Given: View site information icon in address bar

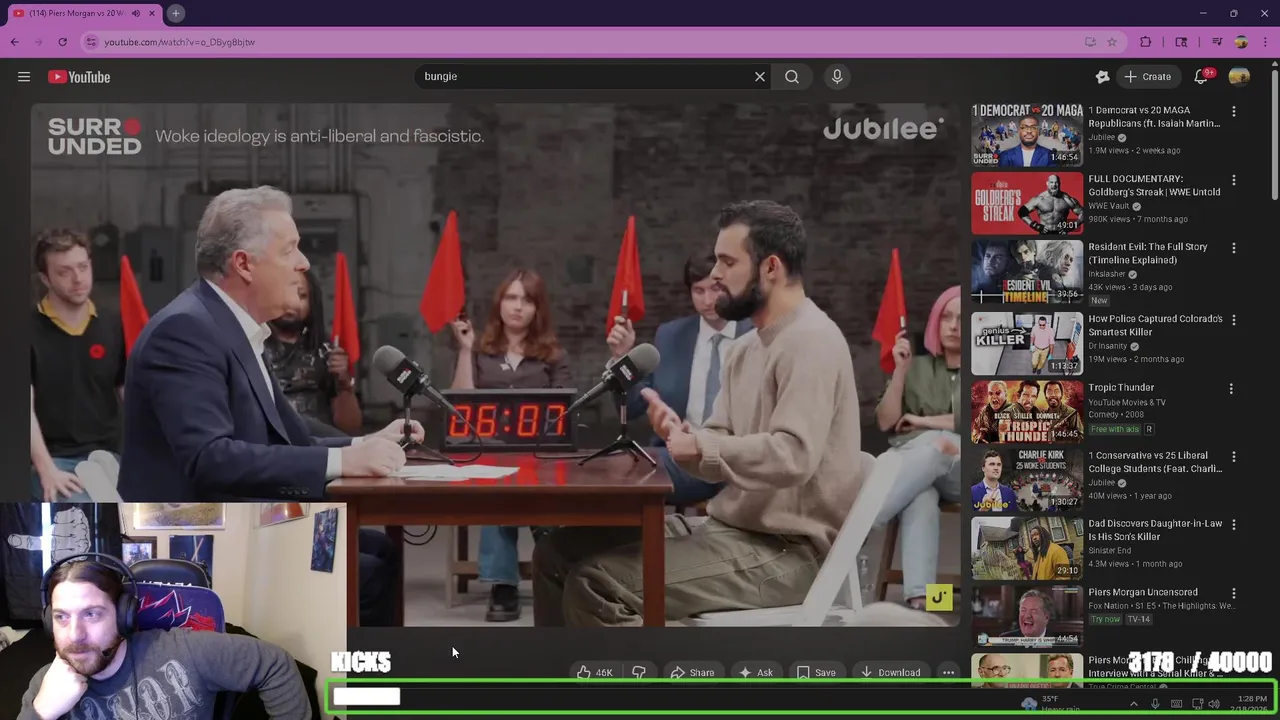Looking at the screenshot, I should [91, 42].
